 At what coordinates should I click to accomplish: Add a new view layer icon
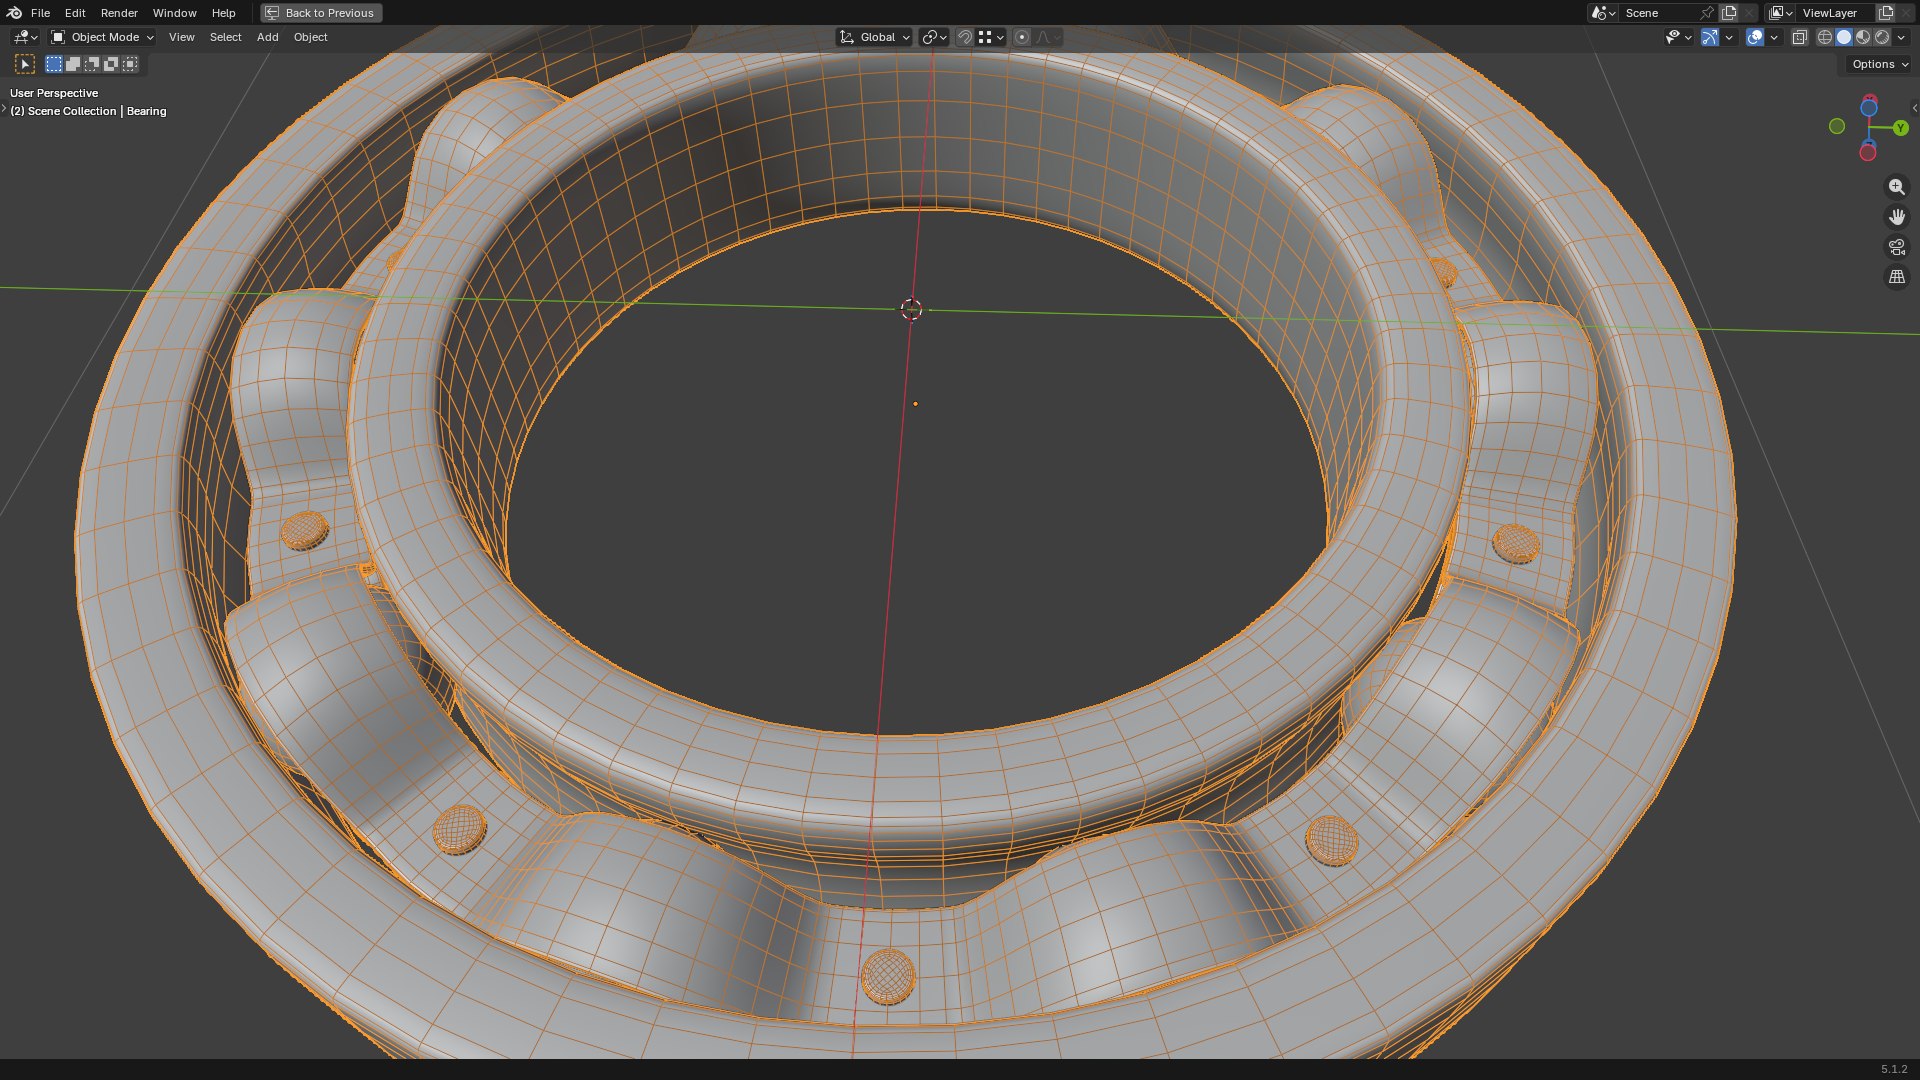[x=1886, y=13]
